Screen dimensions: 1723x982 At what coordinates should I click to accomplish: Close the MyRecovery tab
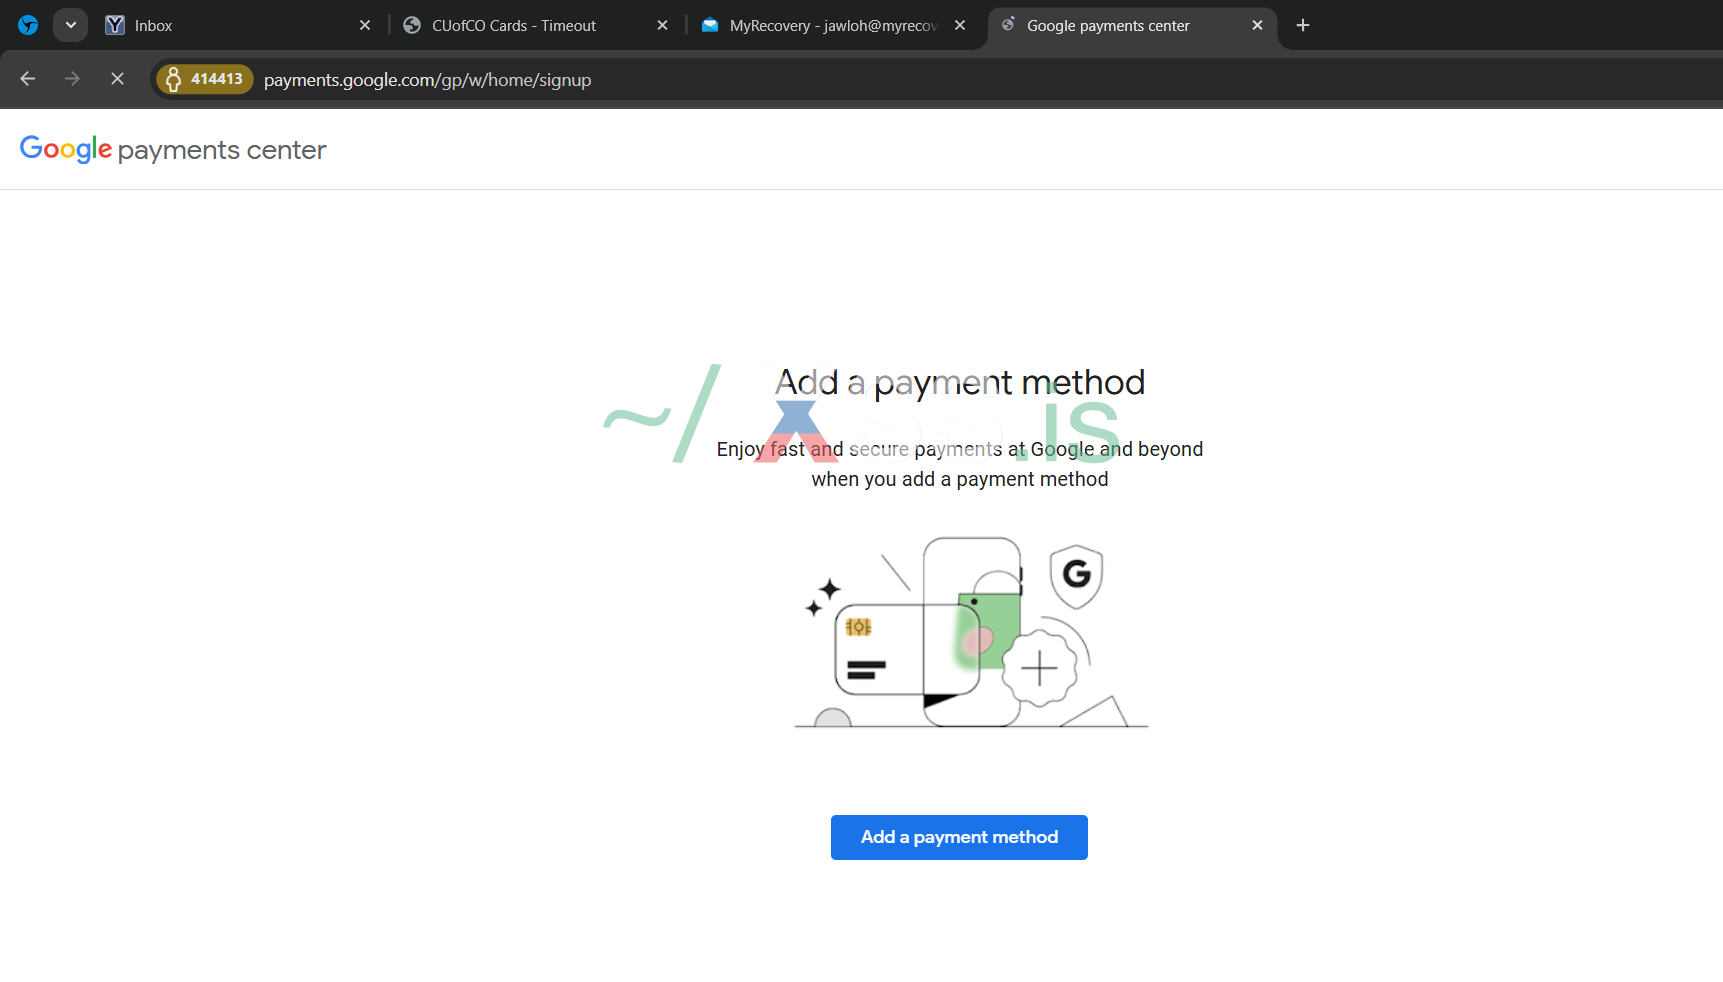coord(960,26)
